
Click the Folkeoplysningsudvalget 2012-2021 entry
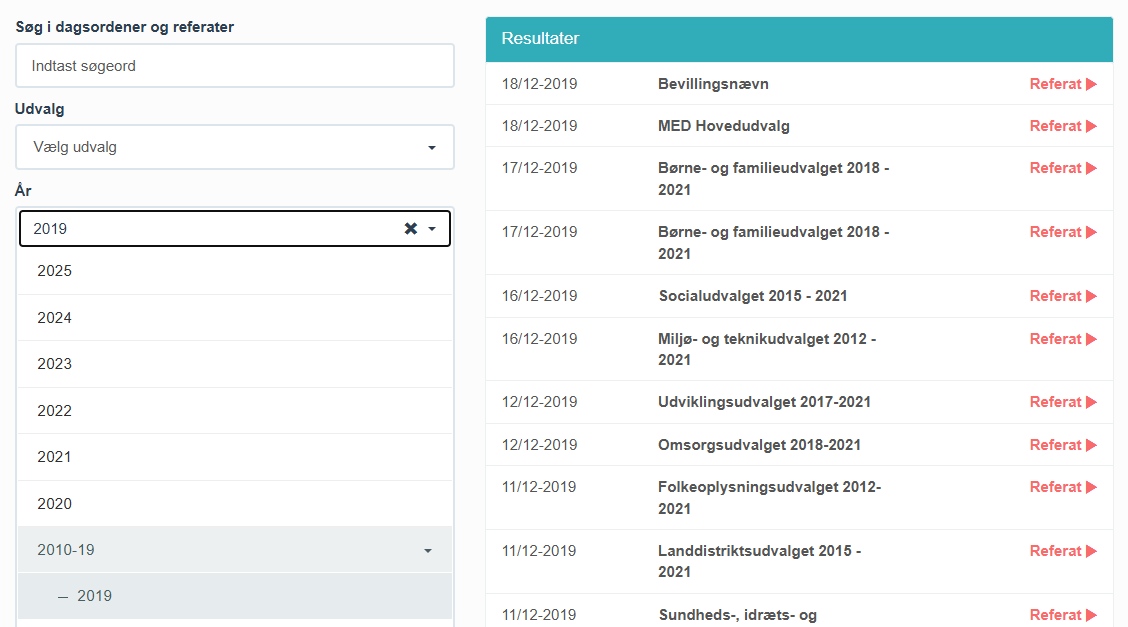(769, 497)
